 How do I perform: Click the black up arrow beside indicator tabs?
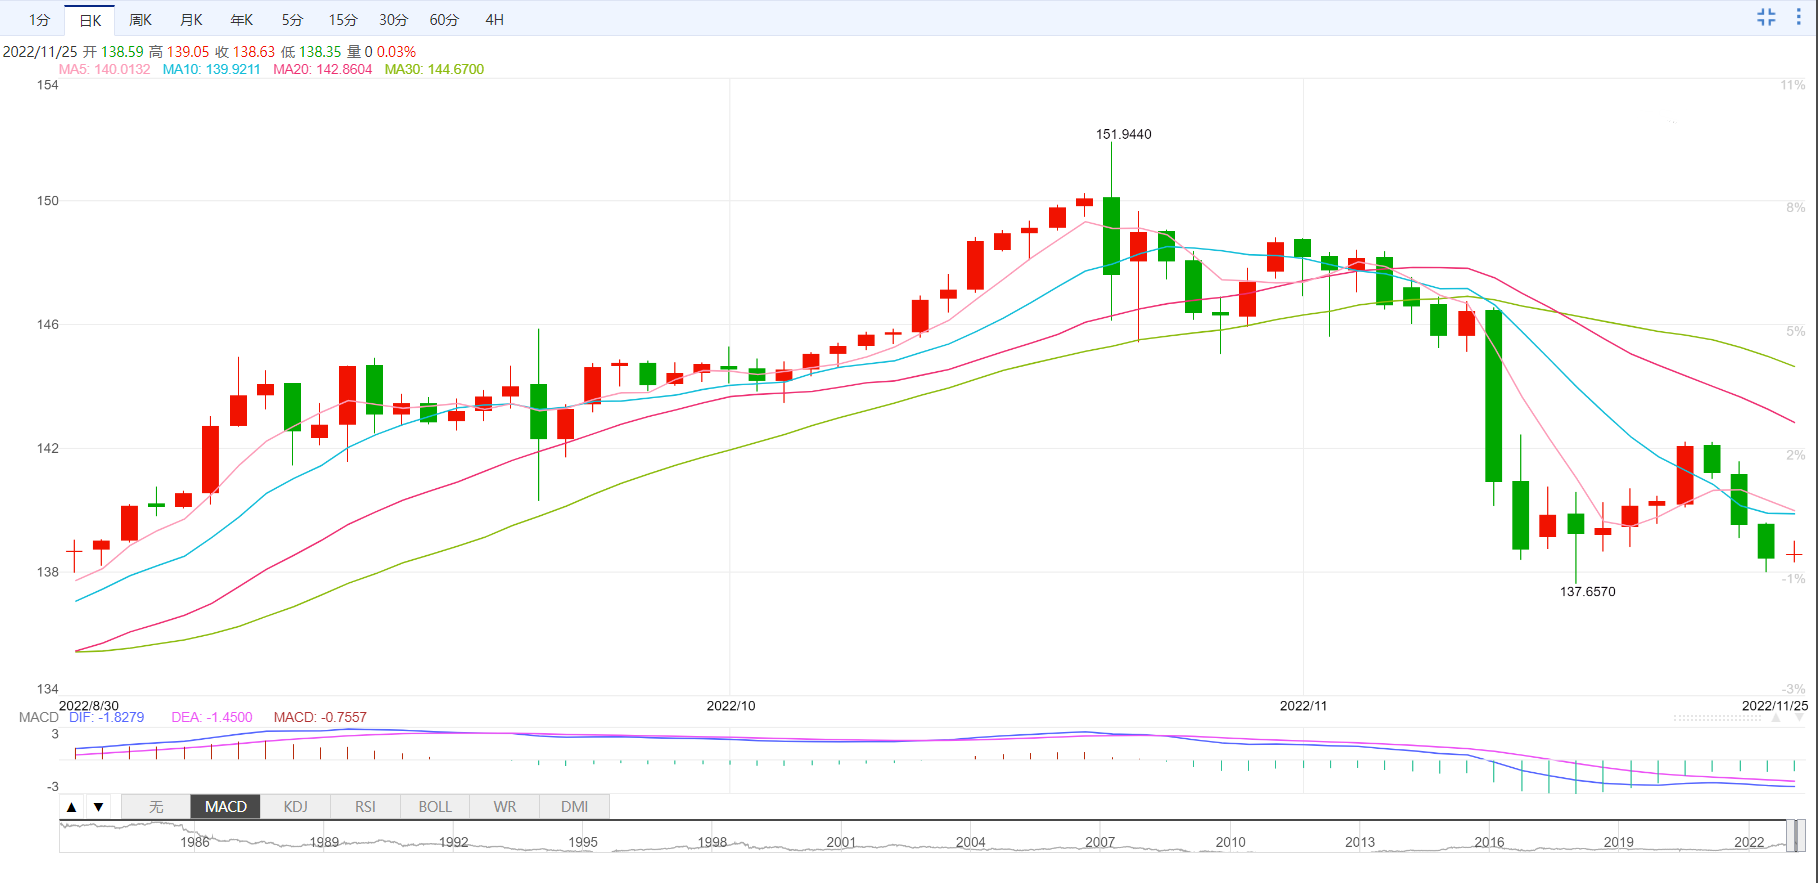[x=71, y=807]
